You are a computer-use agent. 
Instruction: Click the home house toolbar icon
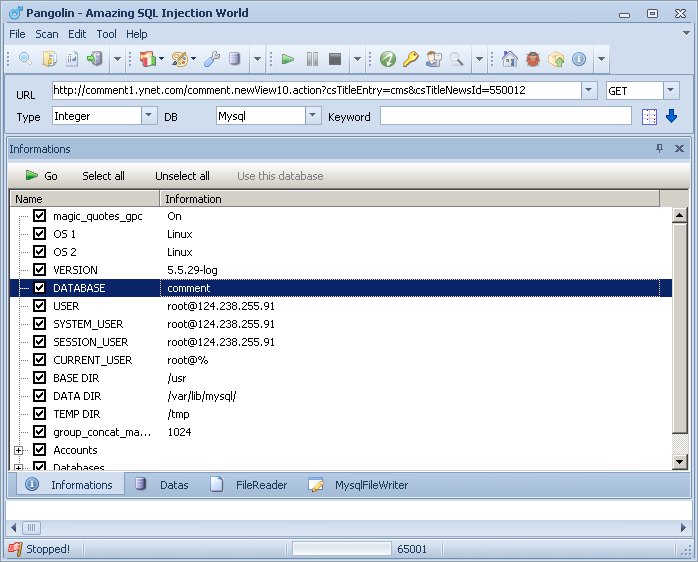510,59
